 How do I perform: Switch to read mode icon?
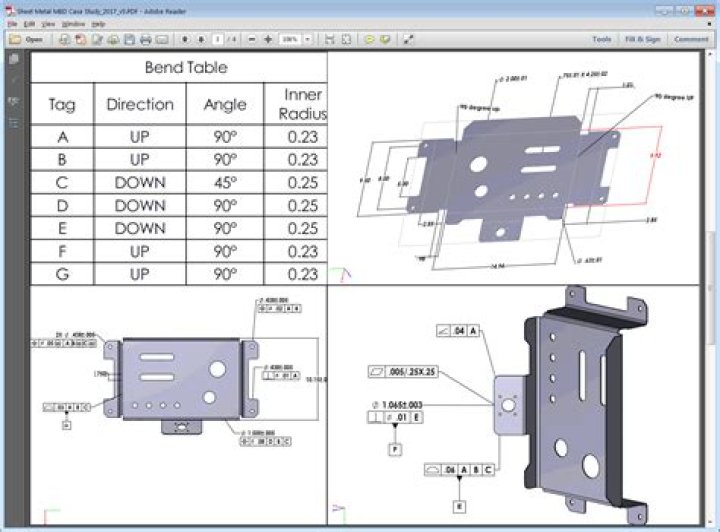(x=408, y=39)
